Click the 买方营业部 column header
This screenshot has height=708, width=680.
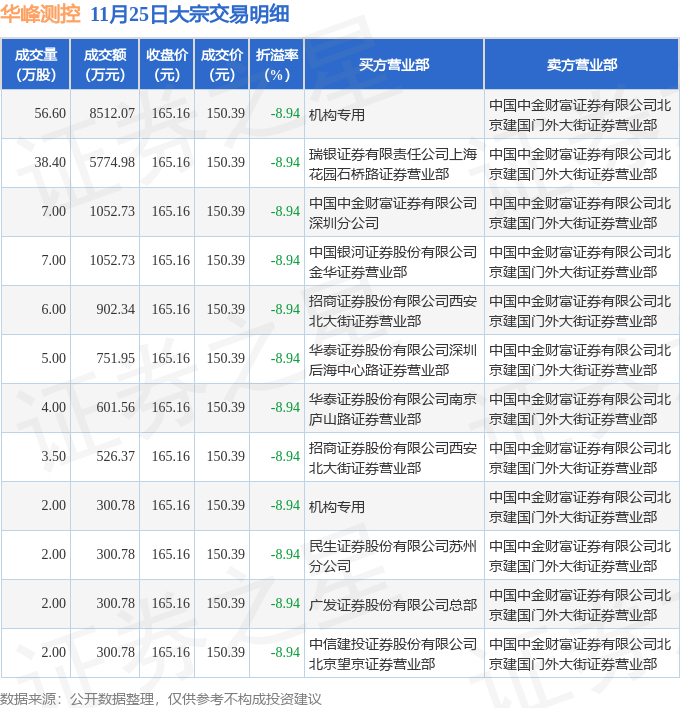click(394, 64)
